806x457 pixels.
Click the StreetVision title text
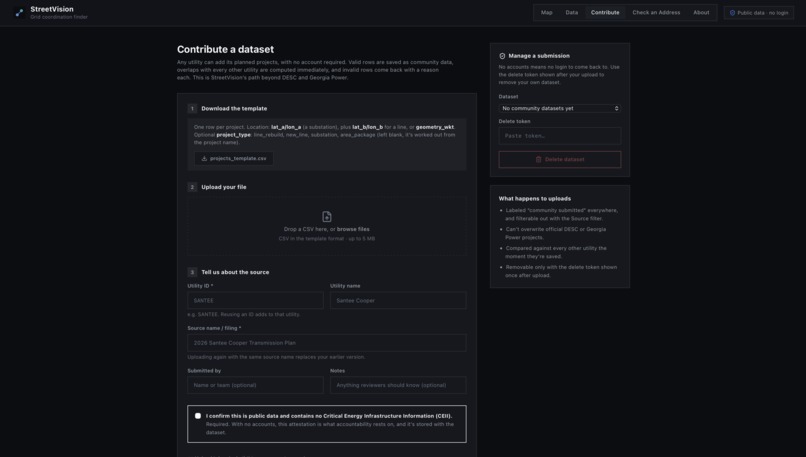click(x=52, y=9)
